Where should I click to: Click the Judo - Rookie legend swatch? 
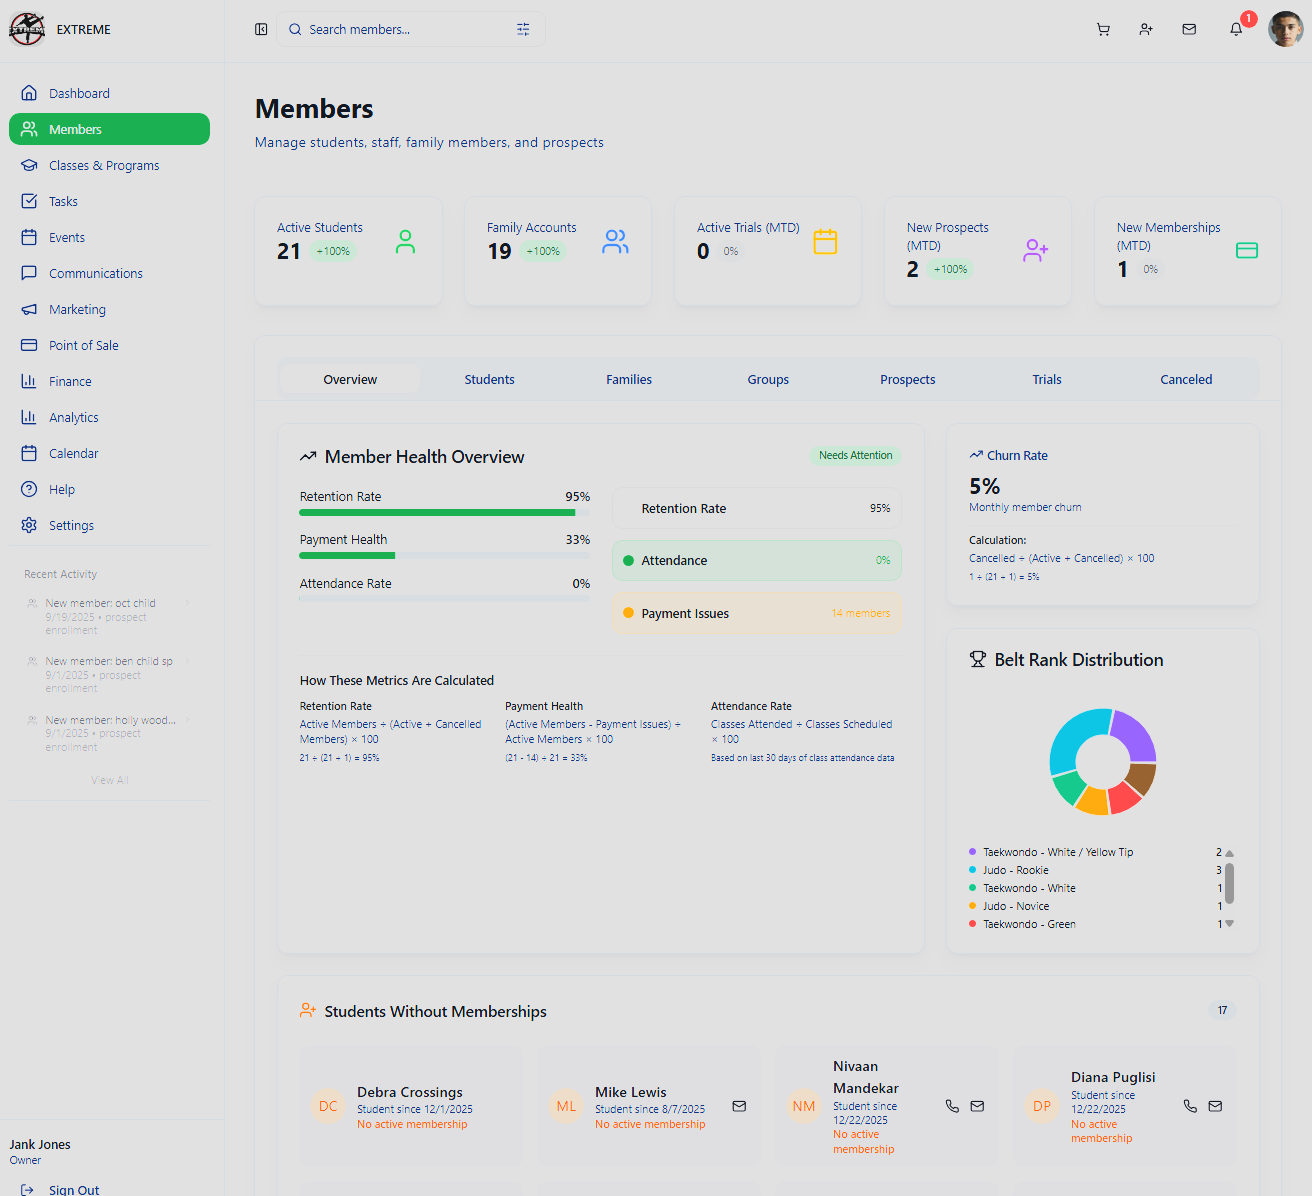[x=972, y=870]
